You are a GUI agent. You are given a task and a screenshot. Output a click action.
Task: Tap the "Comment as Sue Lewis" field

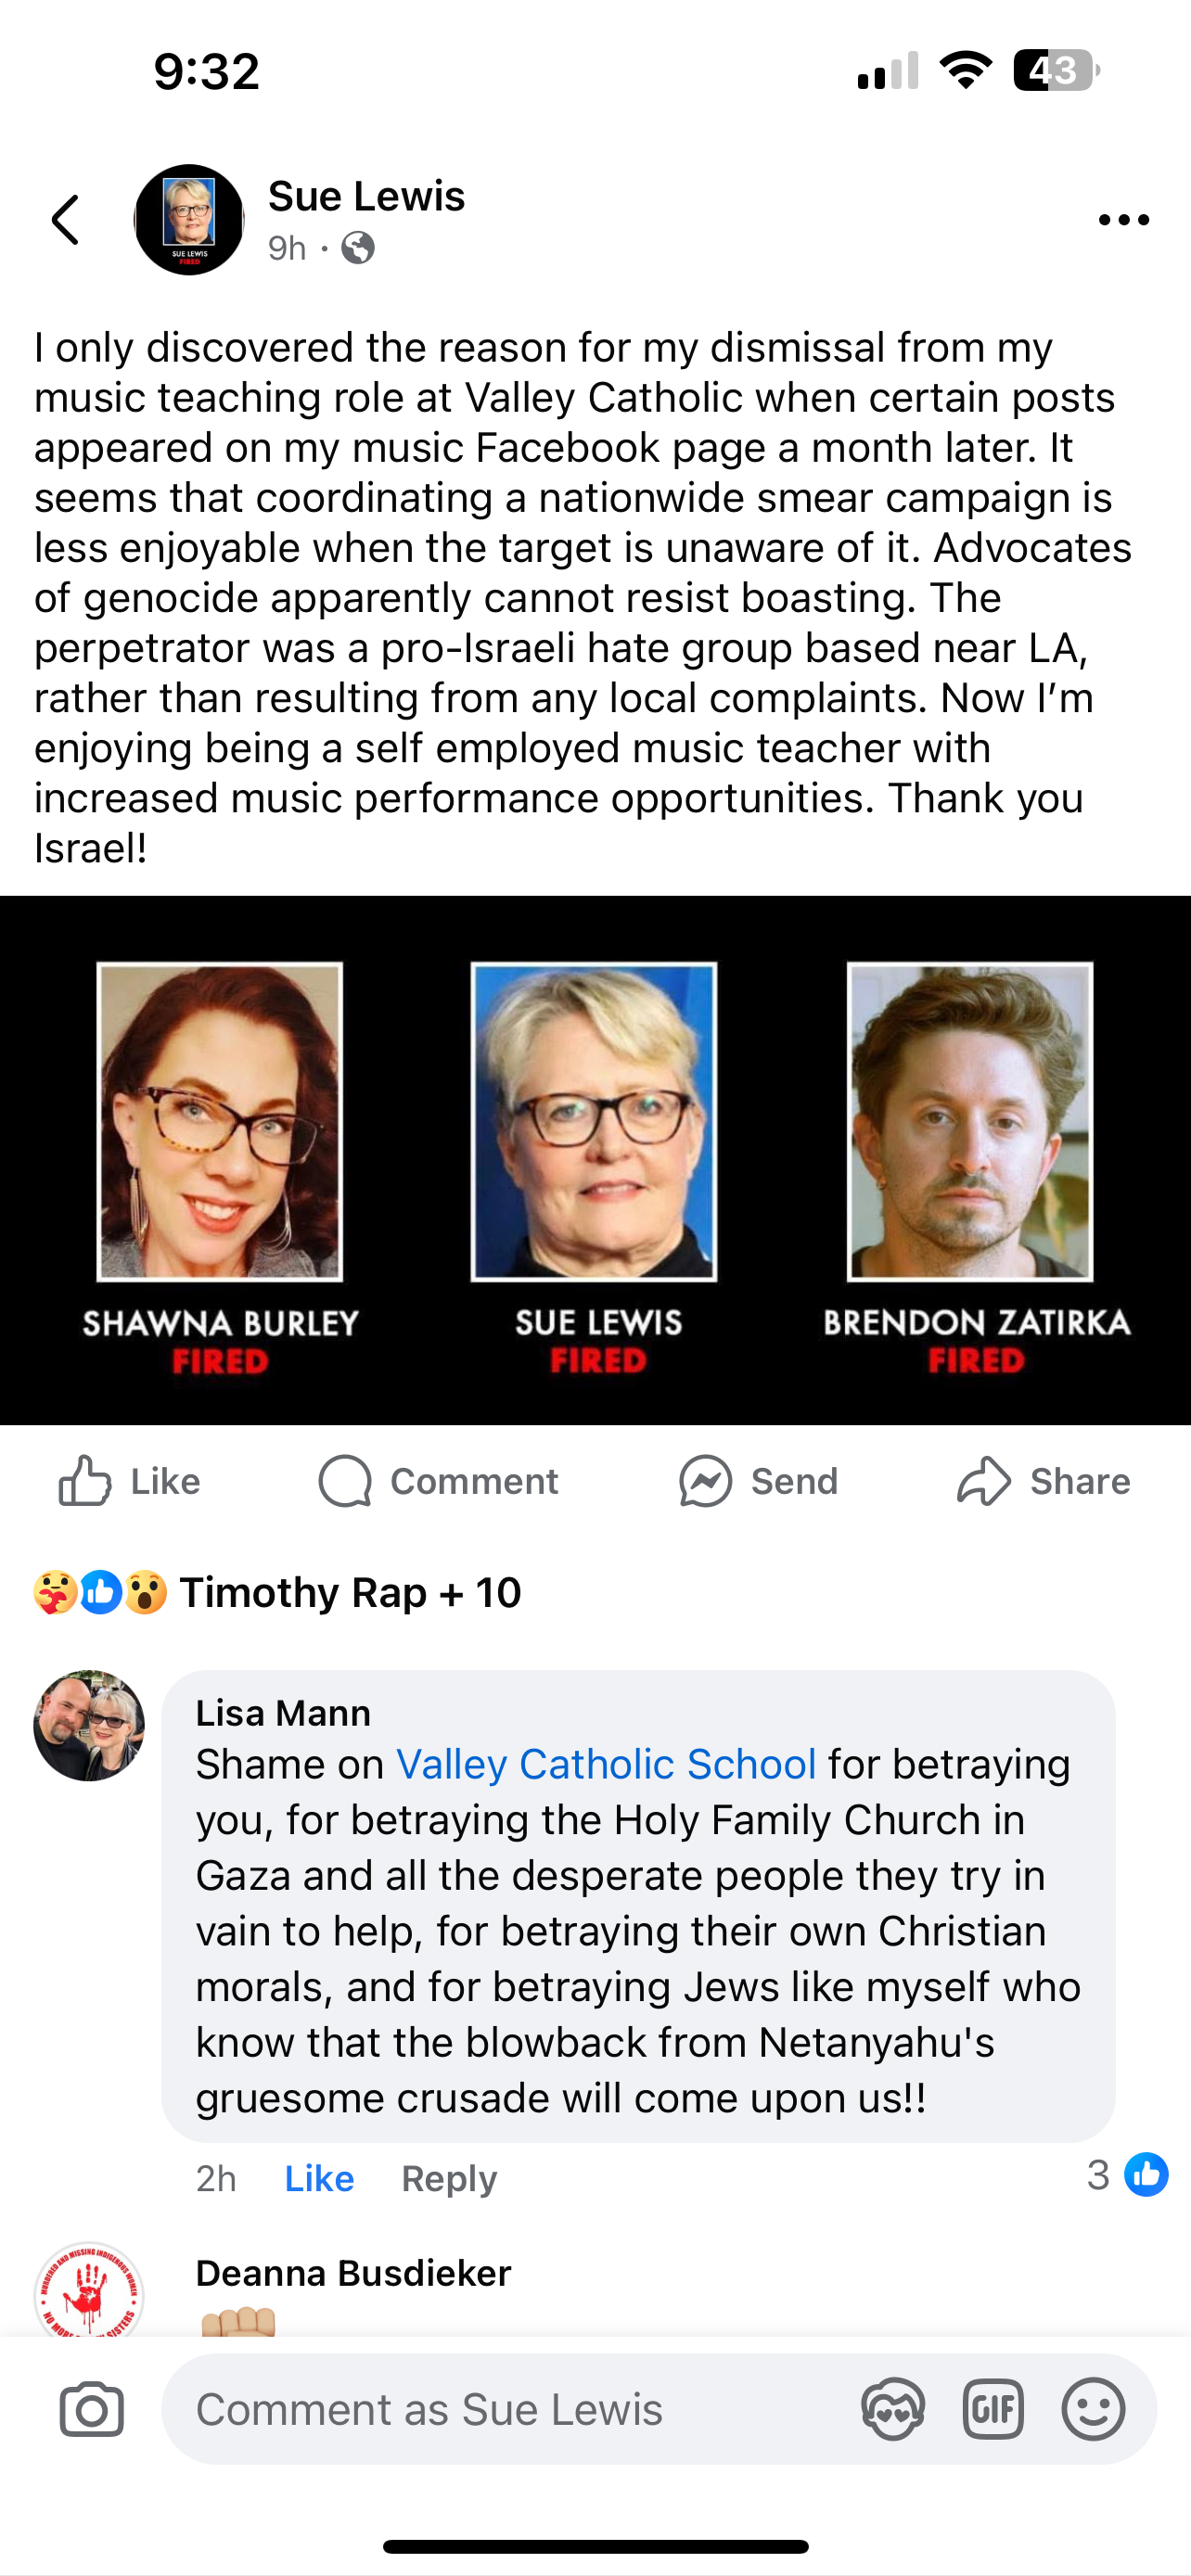click(500, 2409)
